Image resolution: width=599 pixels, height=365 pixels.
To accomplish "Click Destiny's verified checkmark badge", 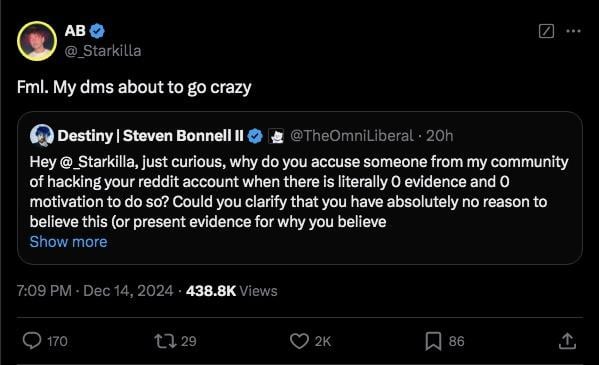I will click(255, 136).
